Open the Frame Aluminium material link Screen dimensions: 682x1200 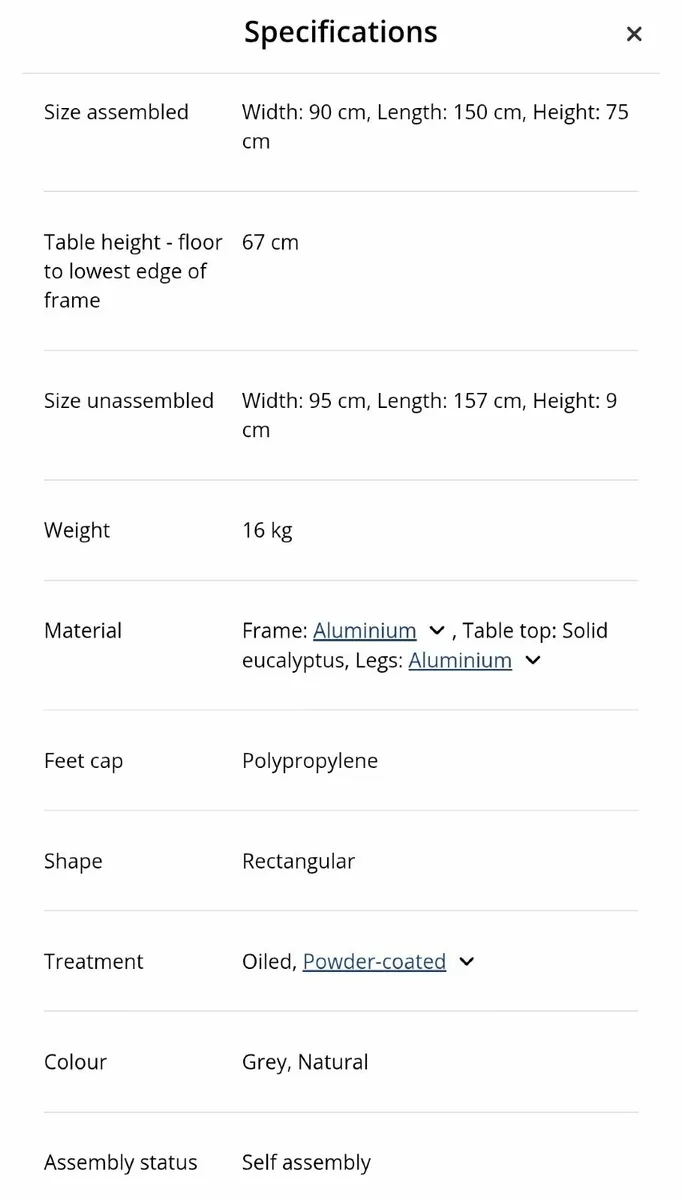(364, 631)
